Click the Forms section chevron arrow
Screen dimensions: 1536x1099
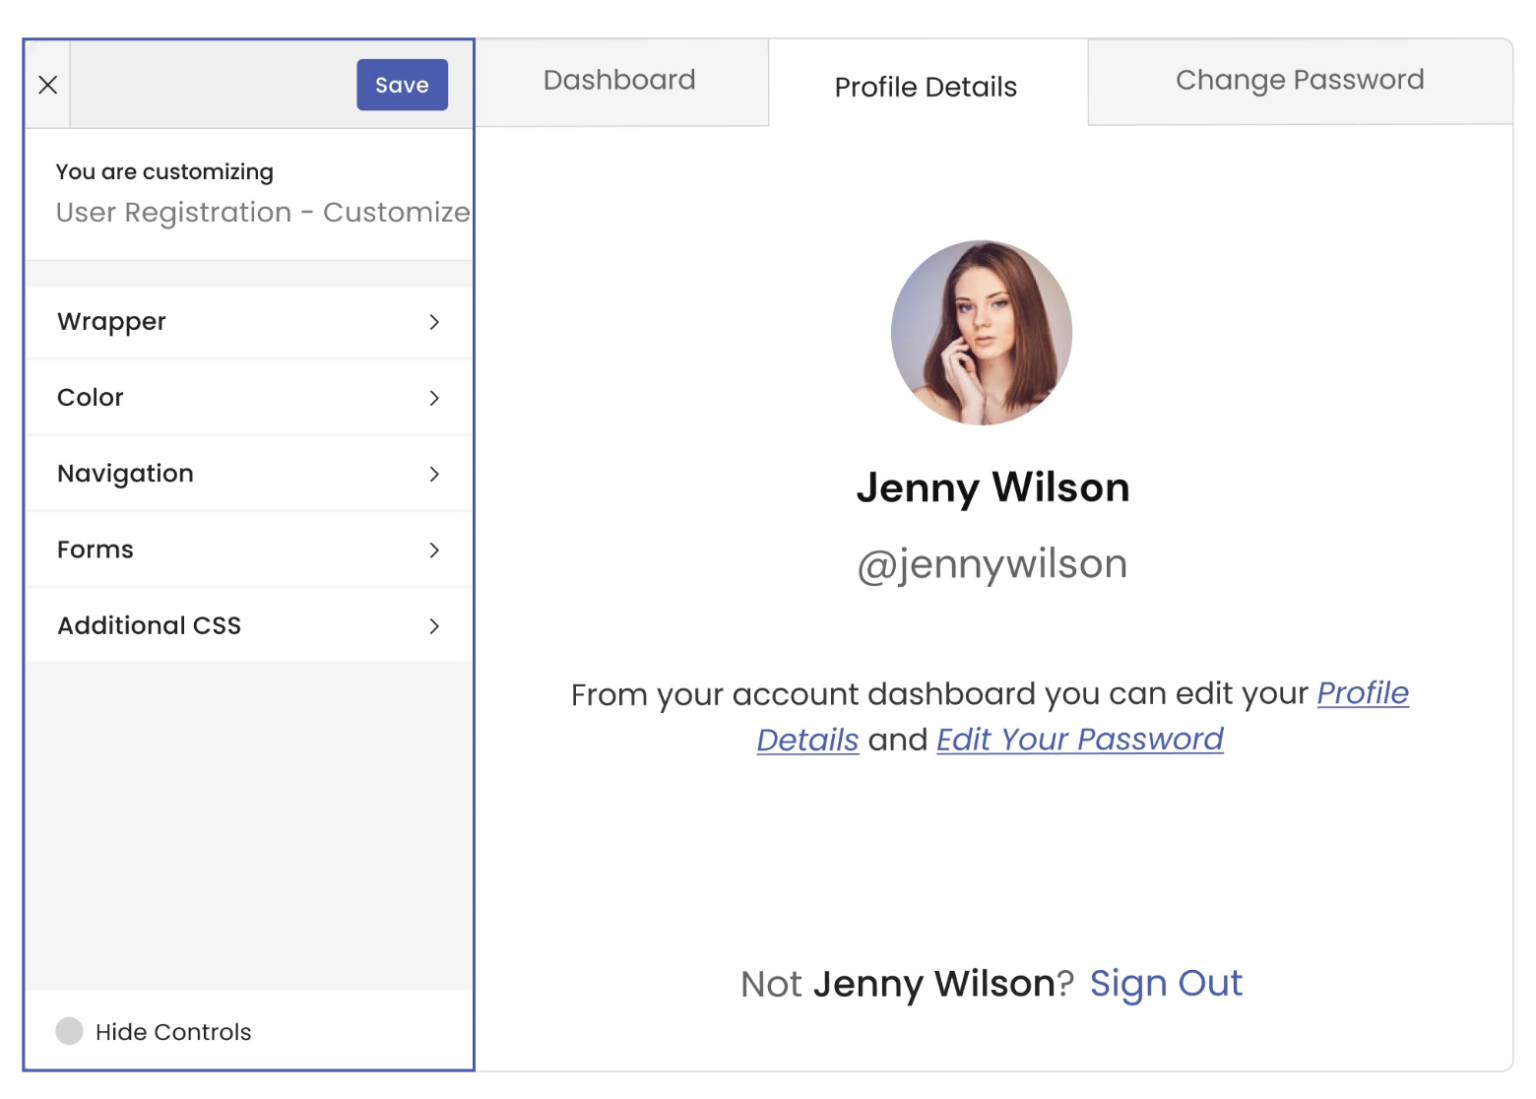(435, 549)
